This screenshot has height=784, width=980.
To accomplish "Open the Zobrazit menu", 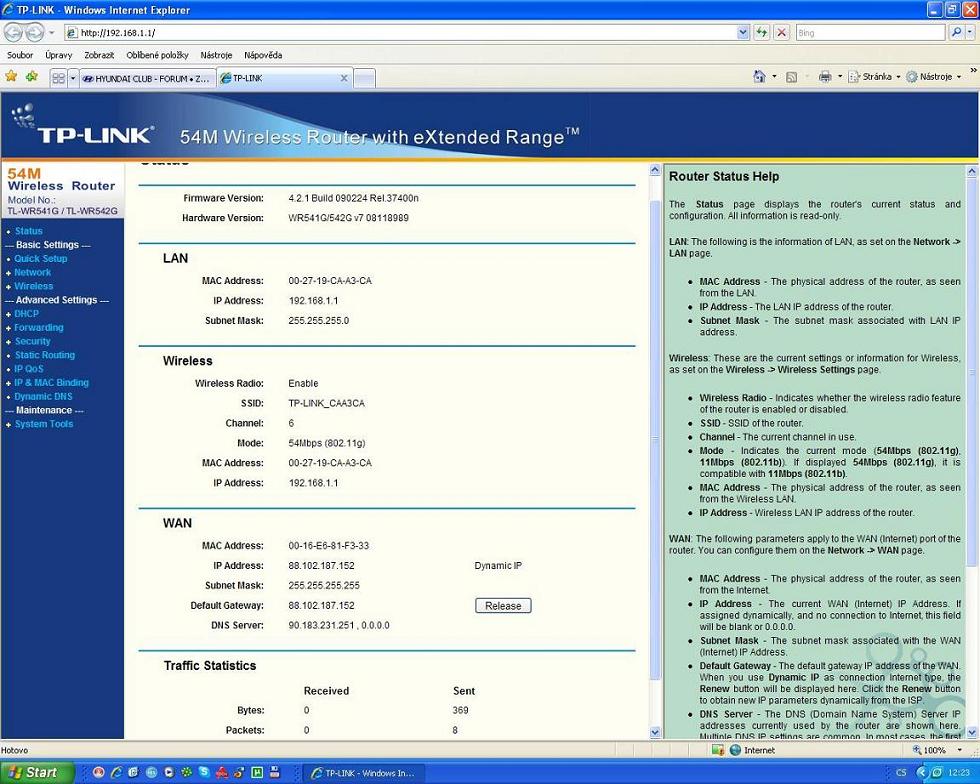I will pos(99,55).
